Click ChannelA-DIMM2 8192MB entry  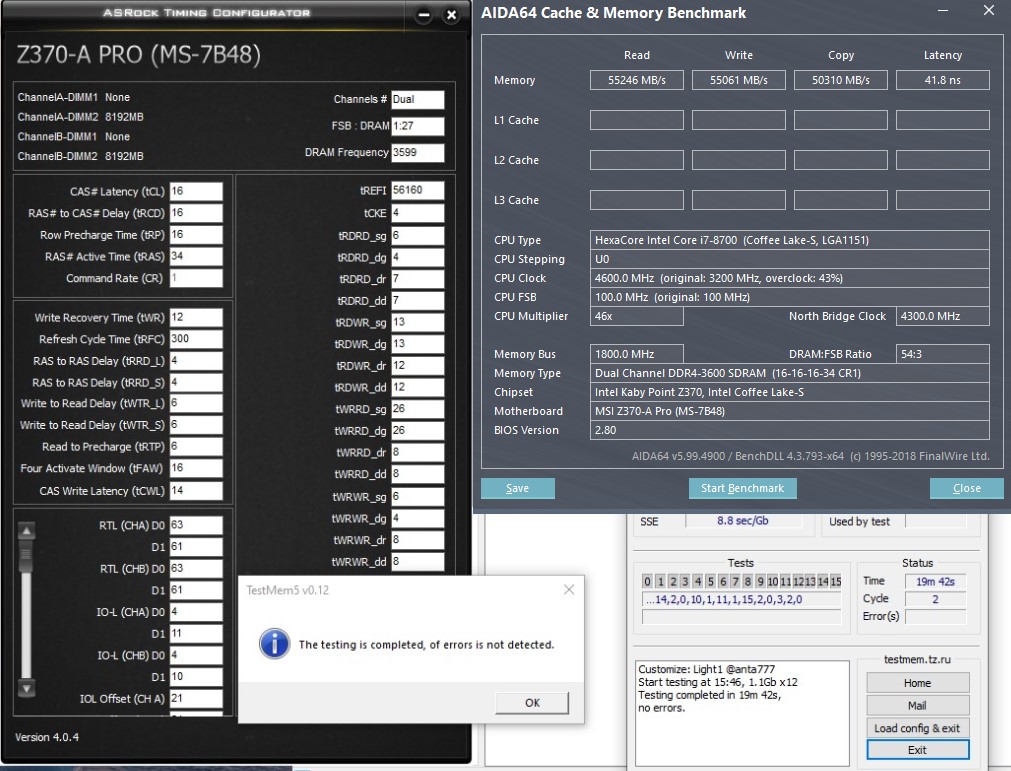[81, 117]
